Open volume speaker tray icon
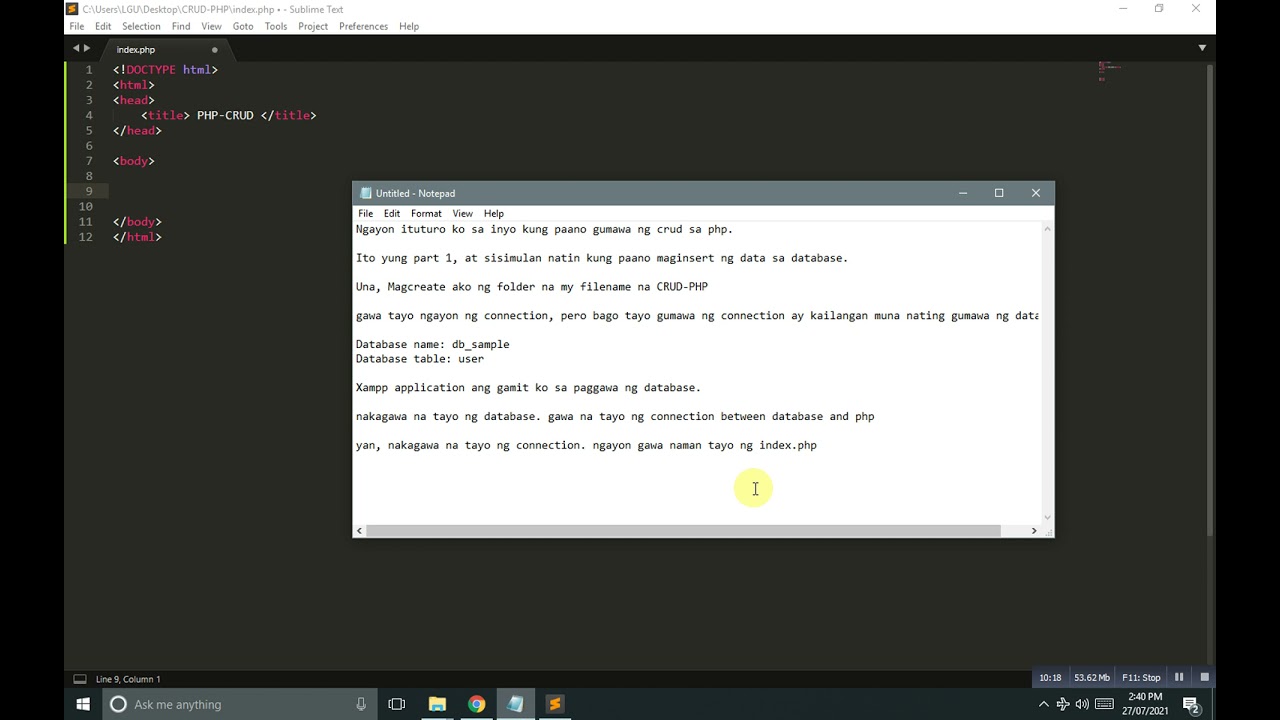Screen dimensions: 1280x720 tap(1082, 704)
